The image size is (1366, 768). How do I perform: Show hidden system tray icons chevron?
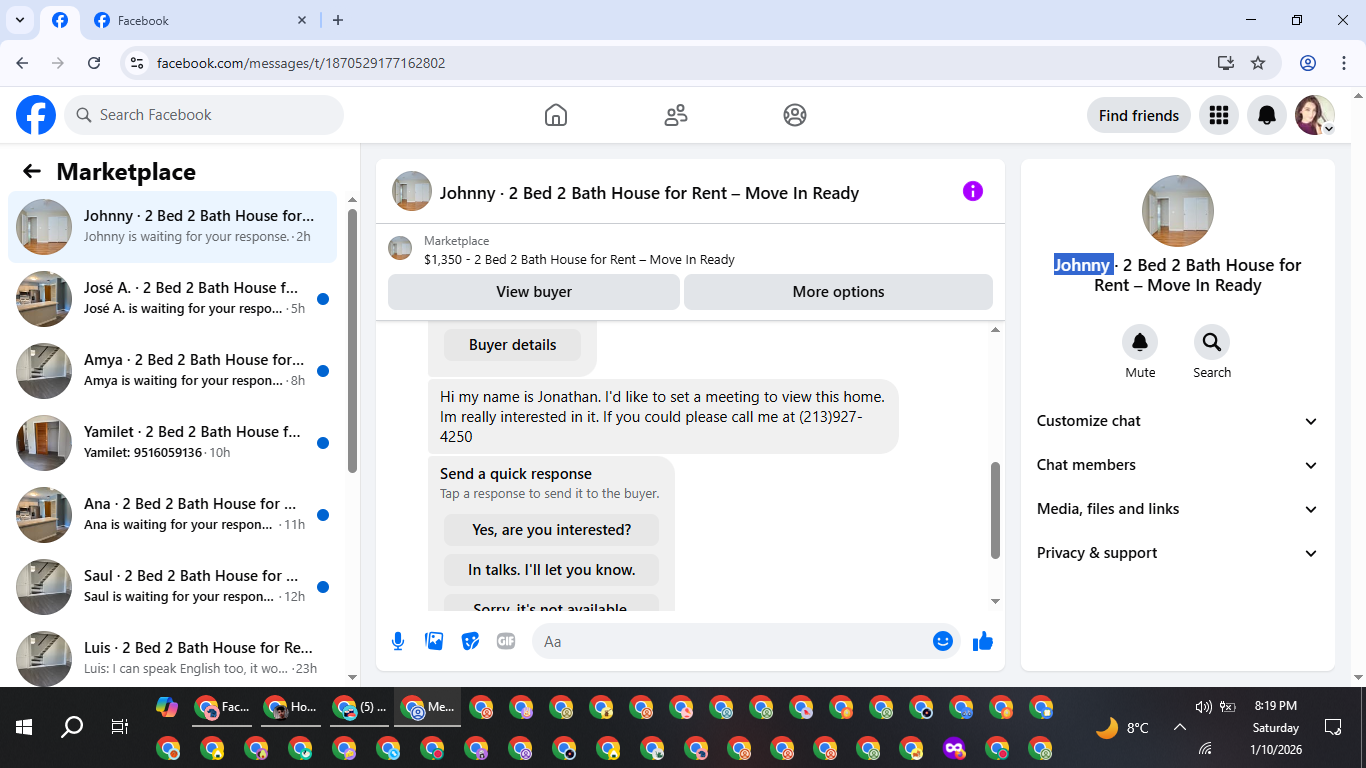[1179, 728]
